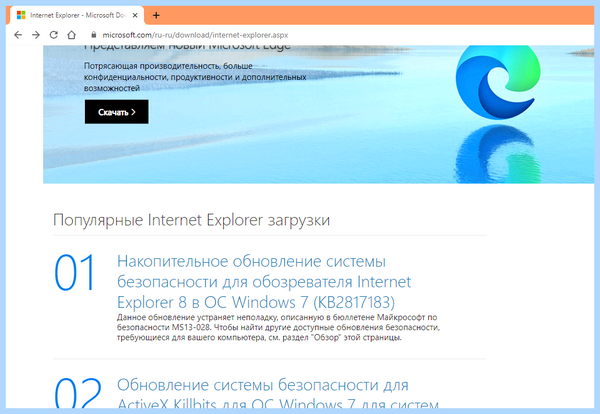This screenshot has height=414, width=600.
Task: Select the Internet Explorer - Microsoft Download tab
Action: coord(78,15)
